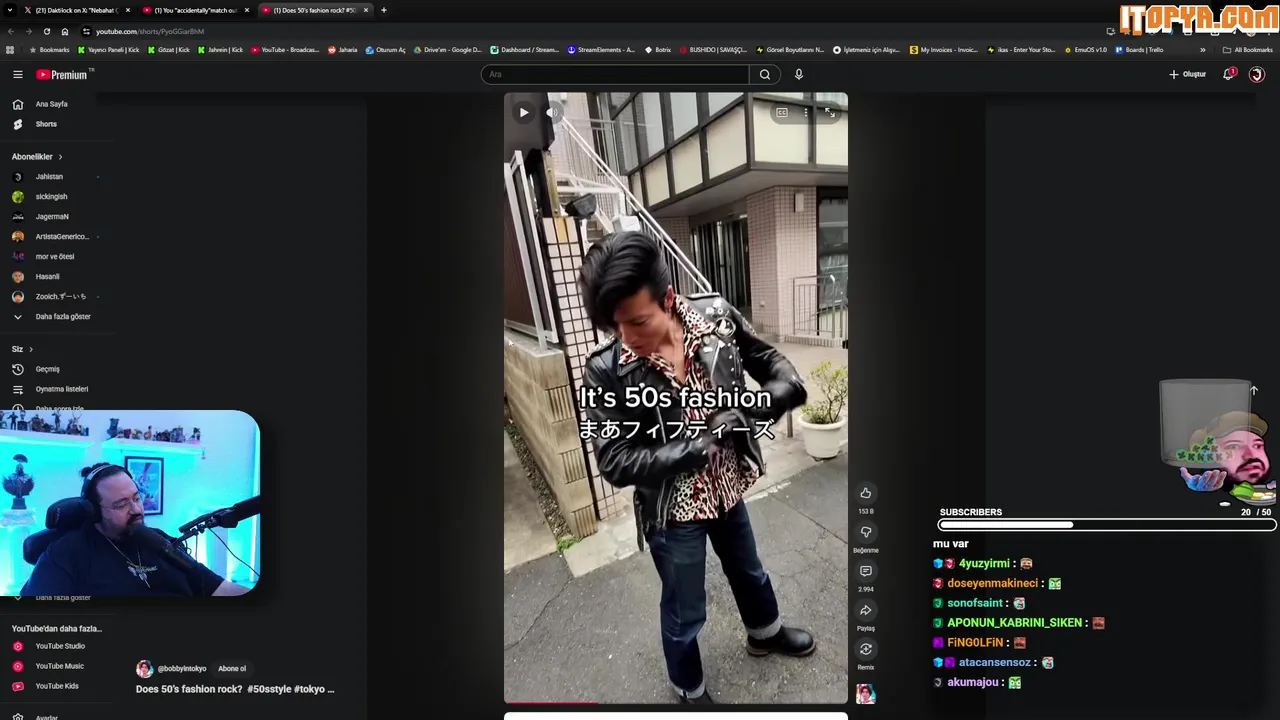1280x720 pixels.
Task: Open YouTube Music link
Action: (58, 666)
